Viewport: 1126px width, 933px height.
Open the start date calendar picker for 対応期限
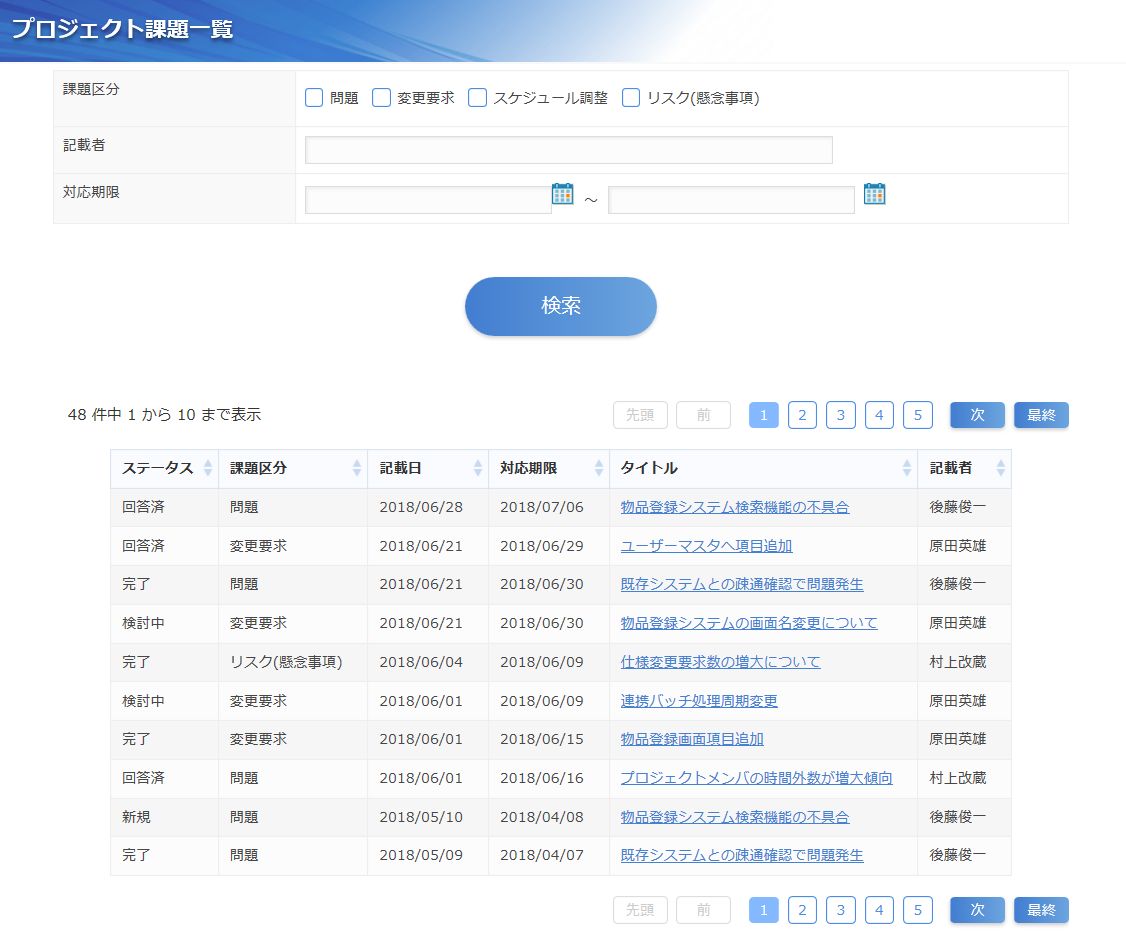click(x=563, y=194)
